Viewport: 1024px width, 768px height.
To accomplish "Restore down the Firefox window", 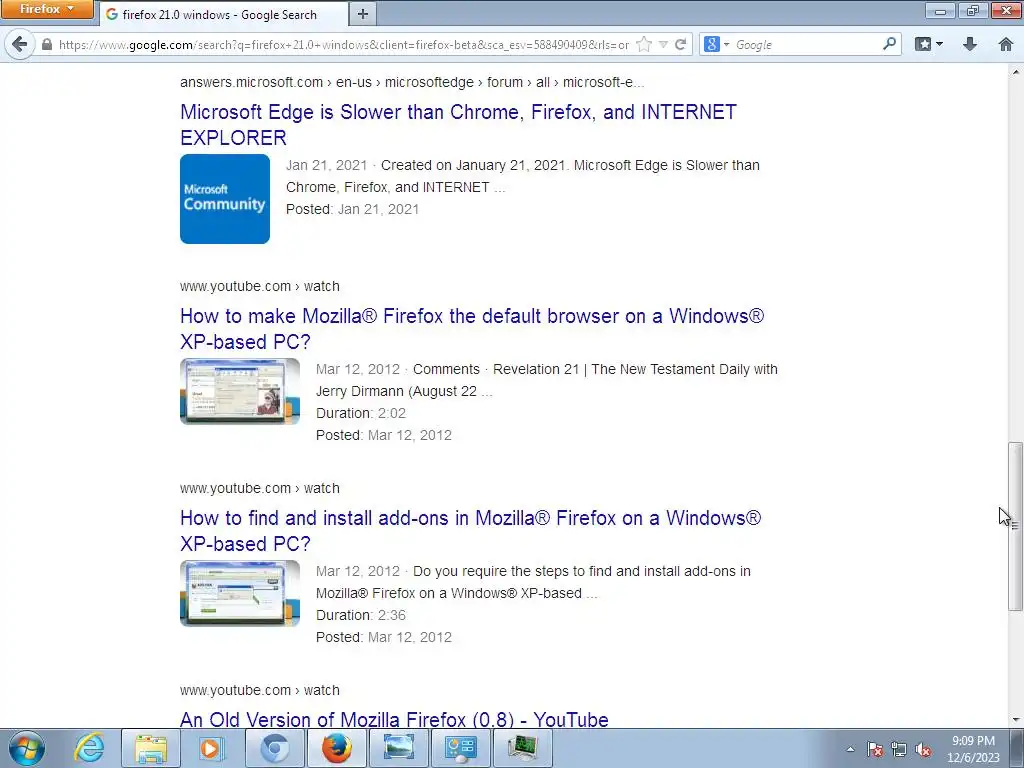I will point(973,10).
